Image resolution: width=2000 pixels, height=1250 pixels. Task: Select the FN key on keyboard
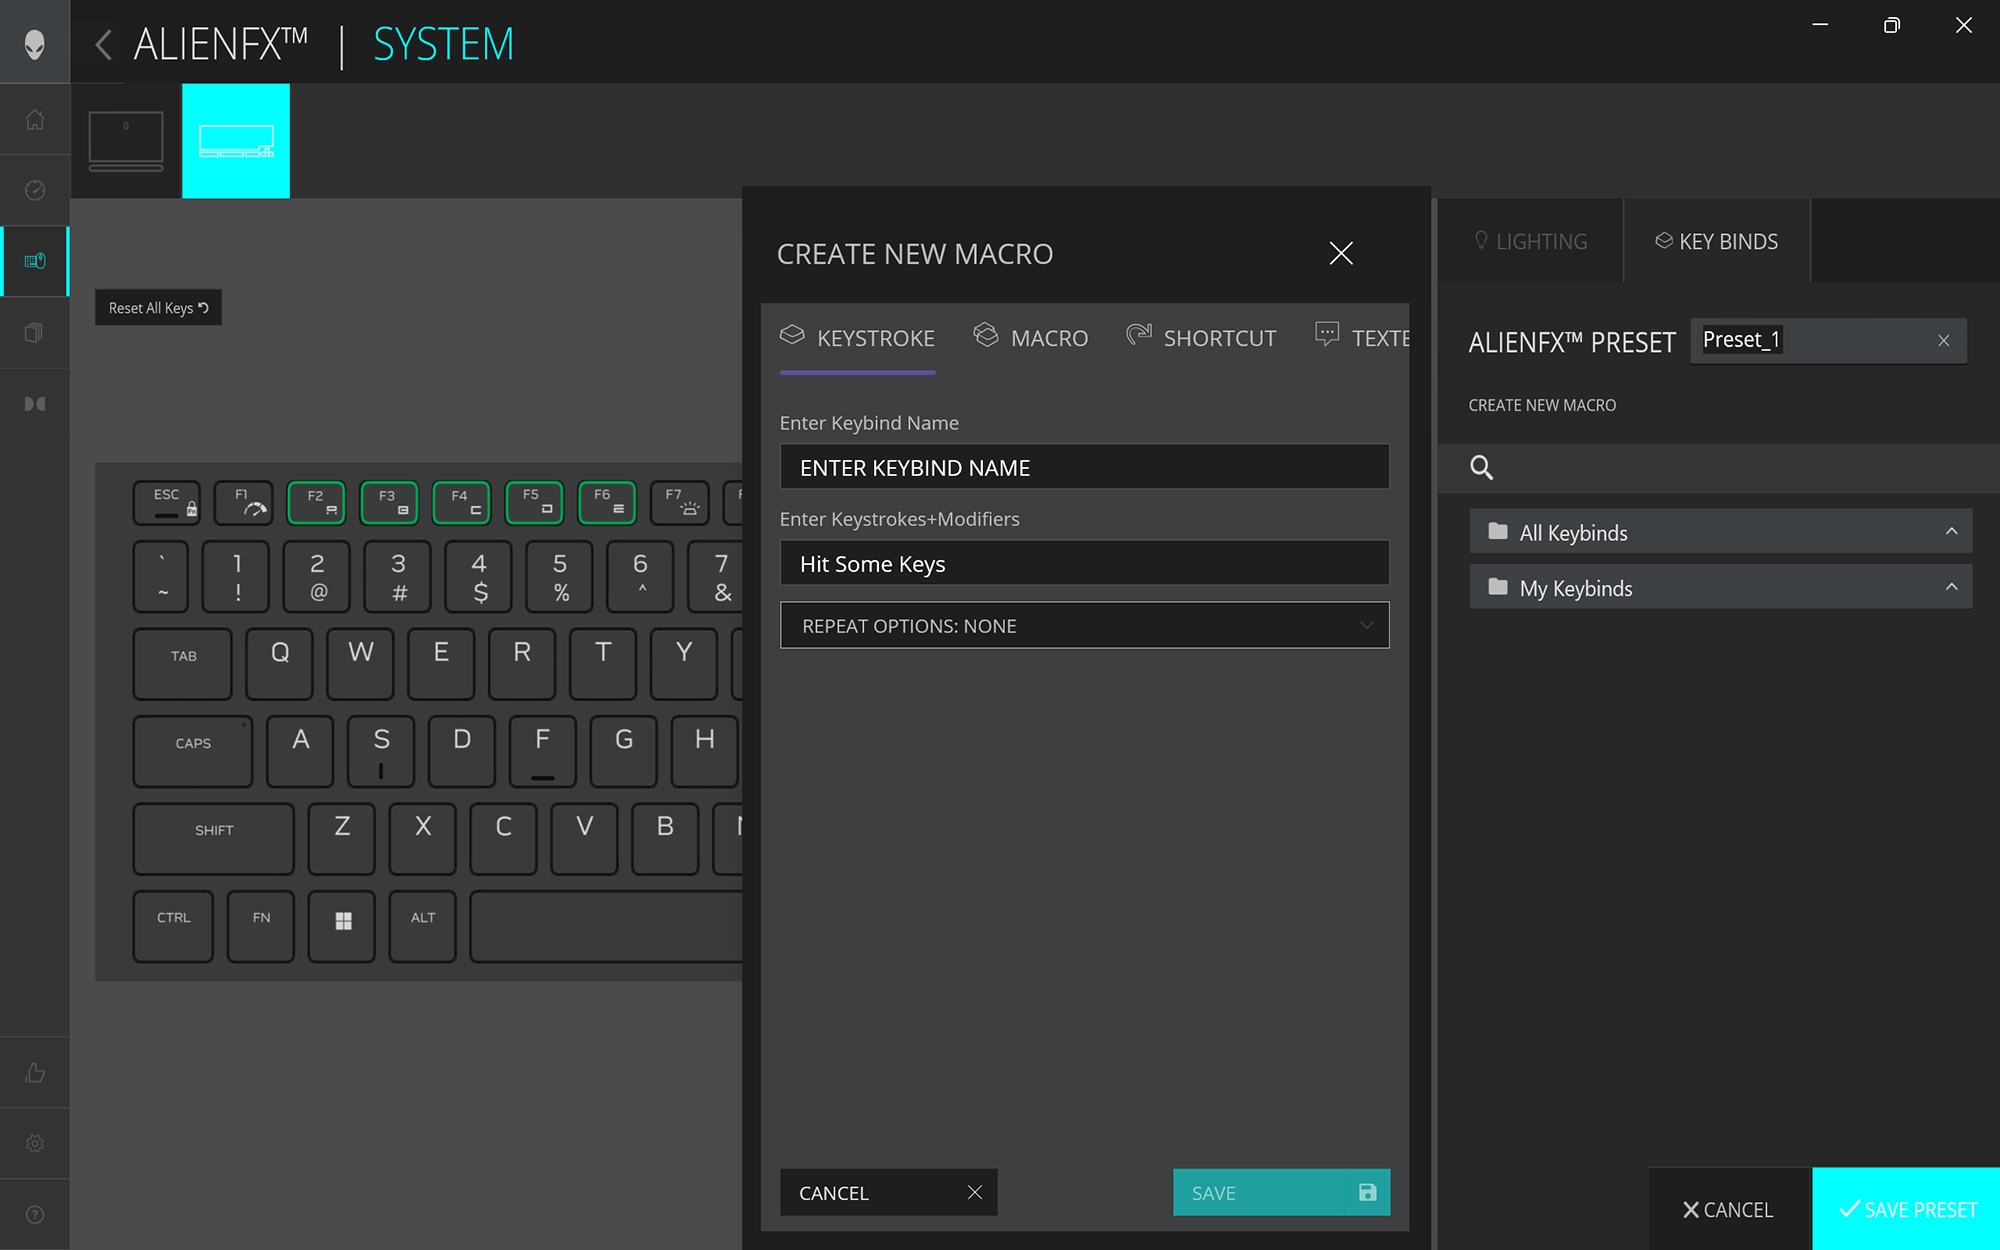(260, 926)
